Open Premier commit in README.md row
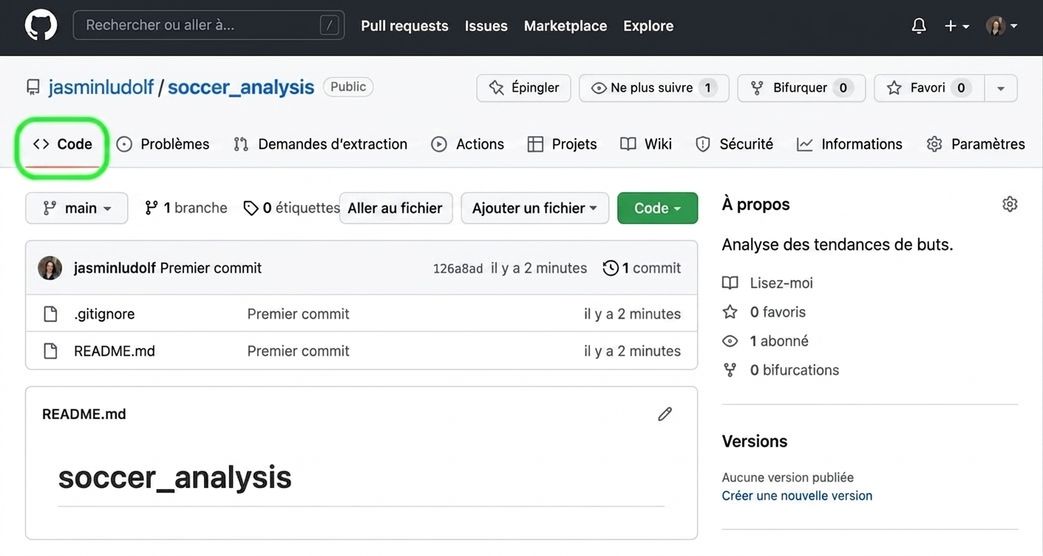Viewport: 1043px width, 556px height. point(298,351)
